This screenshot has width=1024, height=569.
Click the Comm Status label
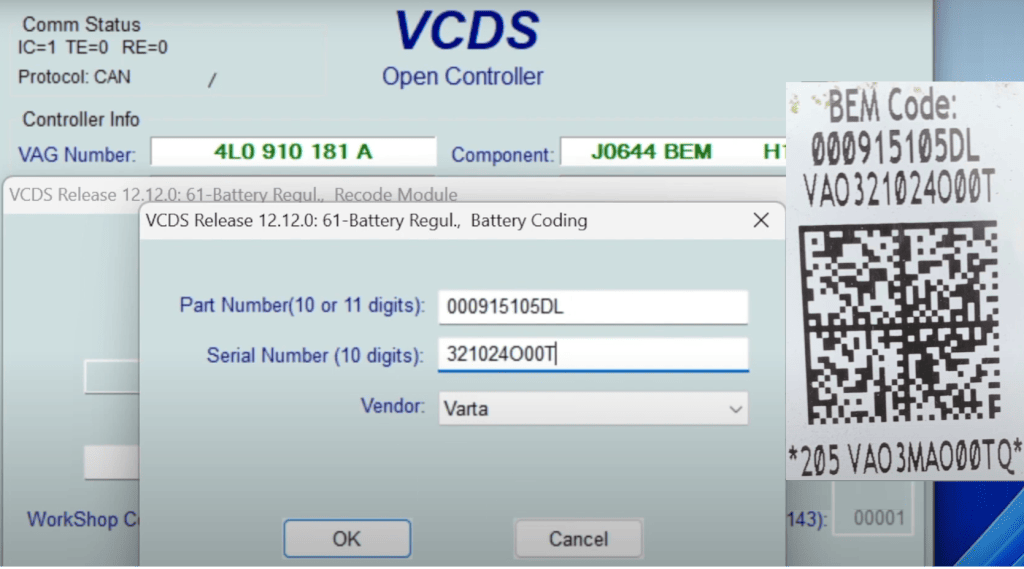81,24
